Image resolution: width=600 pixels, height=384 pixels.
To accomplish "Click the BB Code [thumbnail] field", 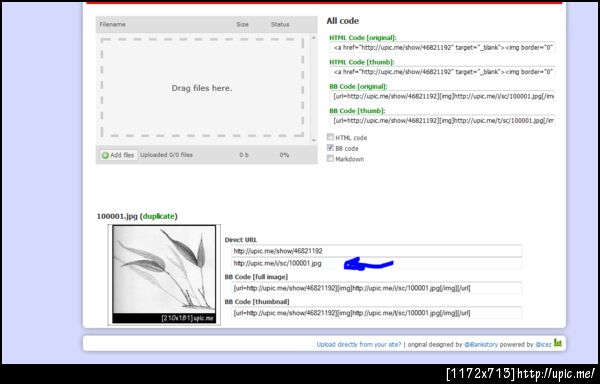I will [x=377, y=313].
